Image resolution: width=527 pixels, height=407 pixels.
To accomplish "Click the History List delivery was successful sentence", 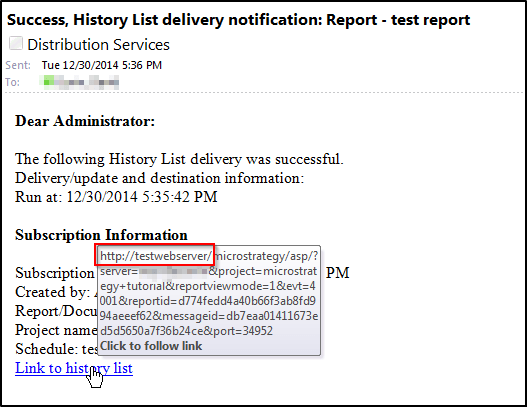I will point(179,159).
